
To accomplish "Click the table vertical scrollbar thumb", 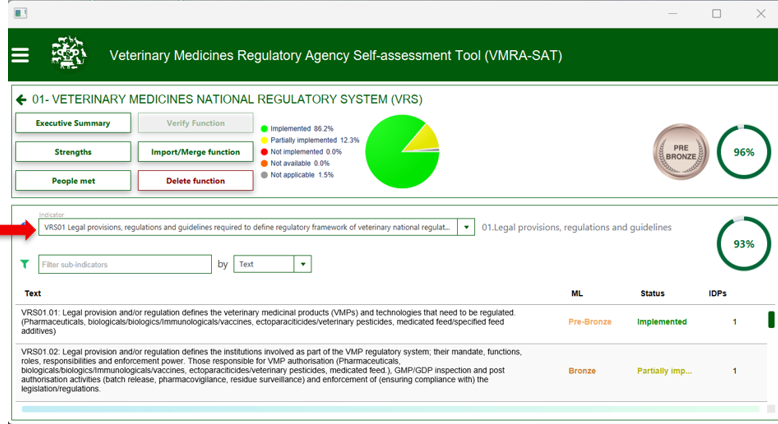I will click(x=771, y=319).
